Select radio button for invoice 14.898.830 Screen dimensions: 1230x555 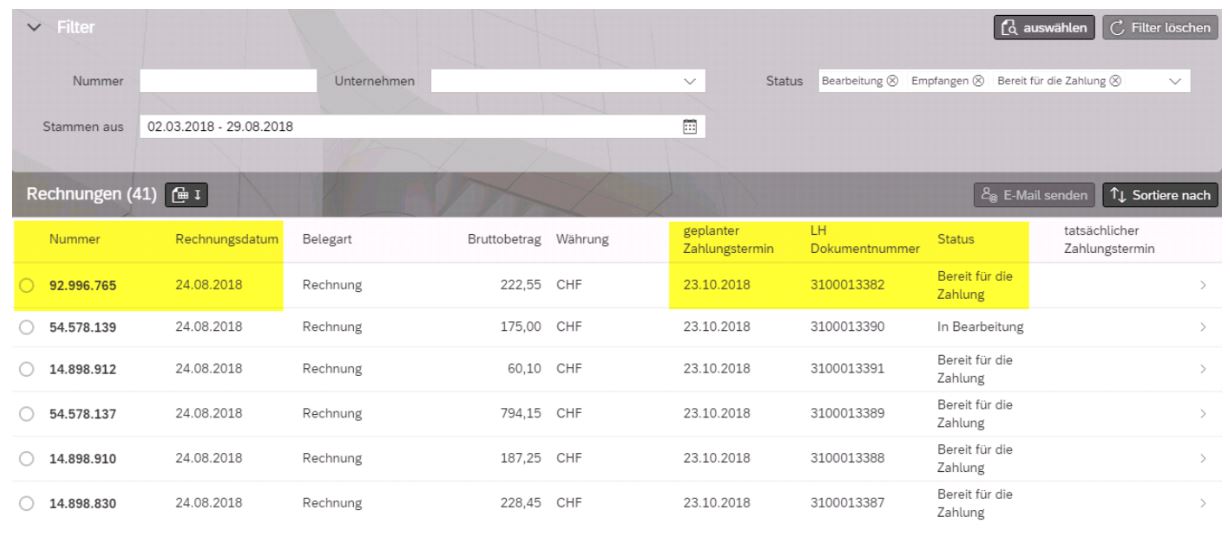[x=27, y=503]
